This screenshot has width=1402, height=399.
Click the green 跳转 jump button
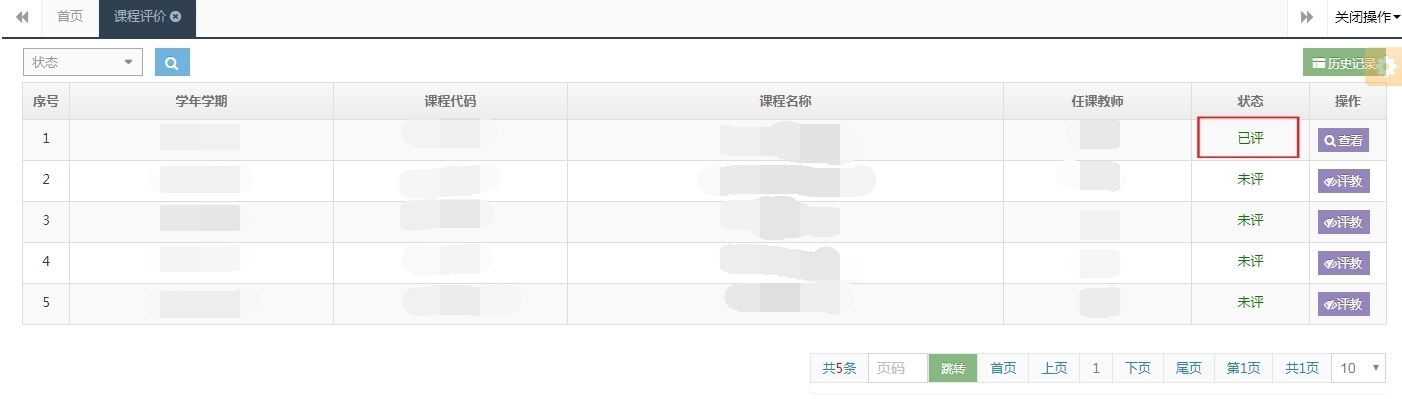pyautogui.click(x=953, y=368)
